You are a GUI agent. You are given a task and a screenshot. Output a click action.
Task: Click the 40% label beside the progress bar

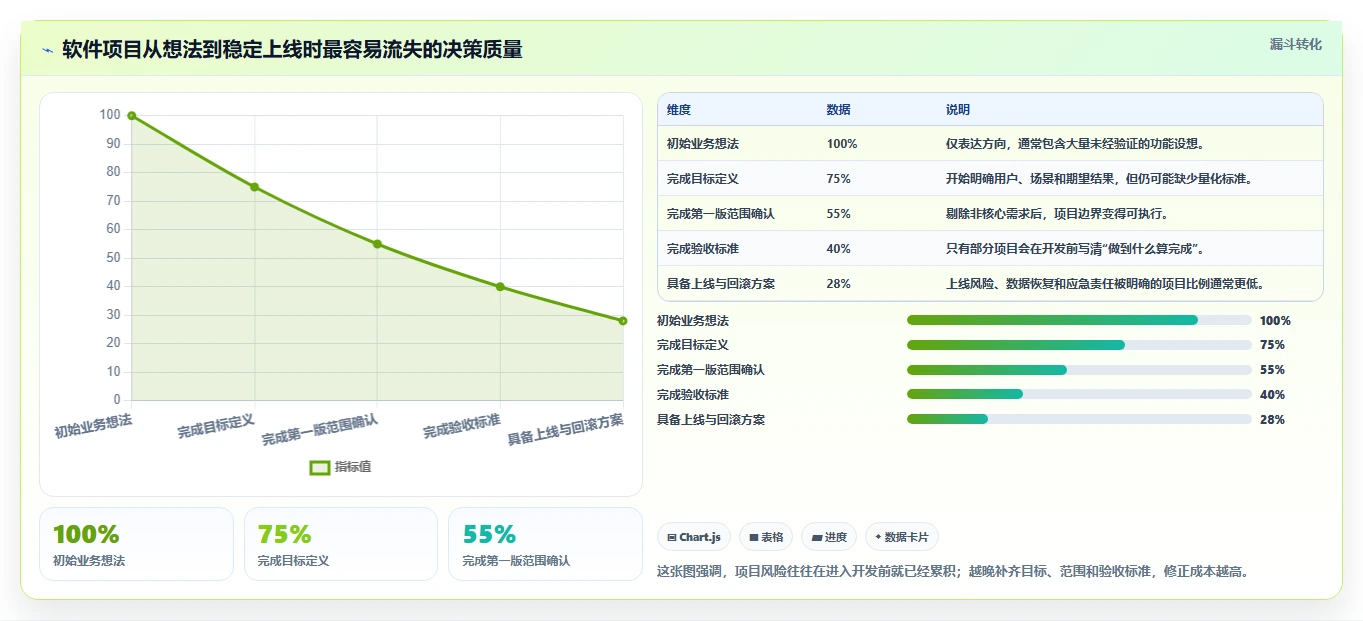click(x=1272, y=395)
